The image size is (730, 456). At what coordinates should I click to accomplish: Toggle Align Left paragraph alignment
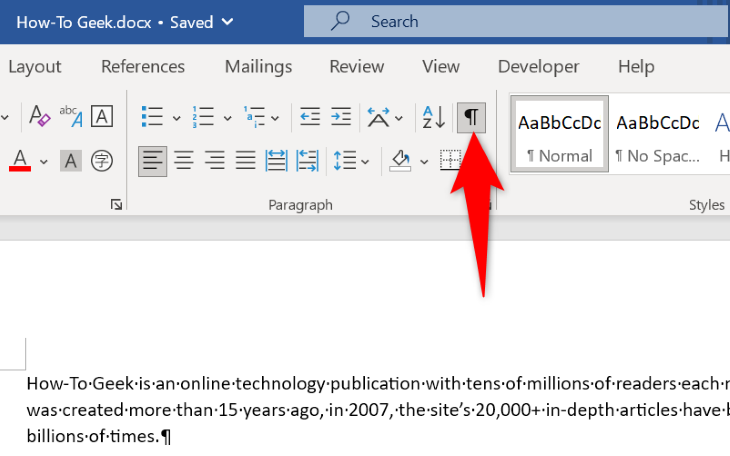tap(152, 159)
